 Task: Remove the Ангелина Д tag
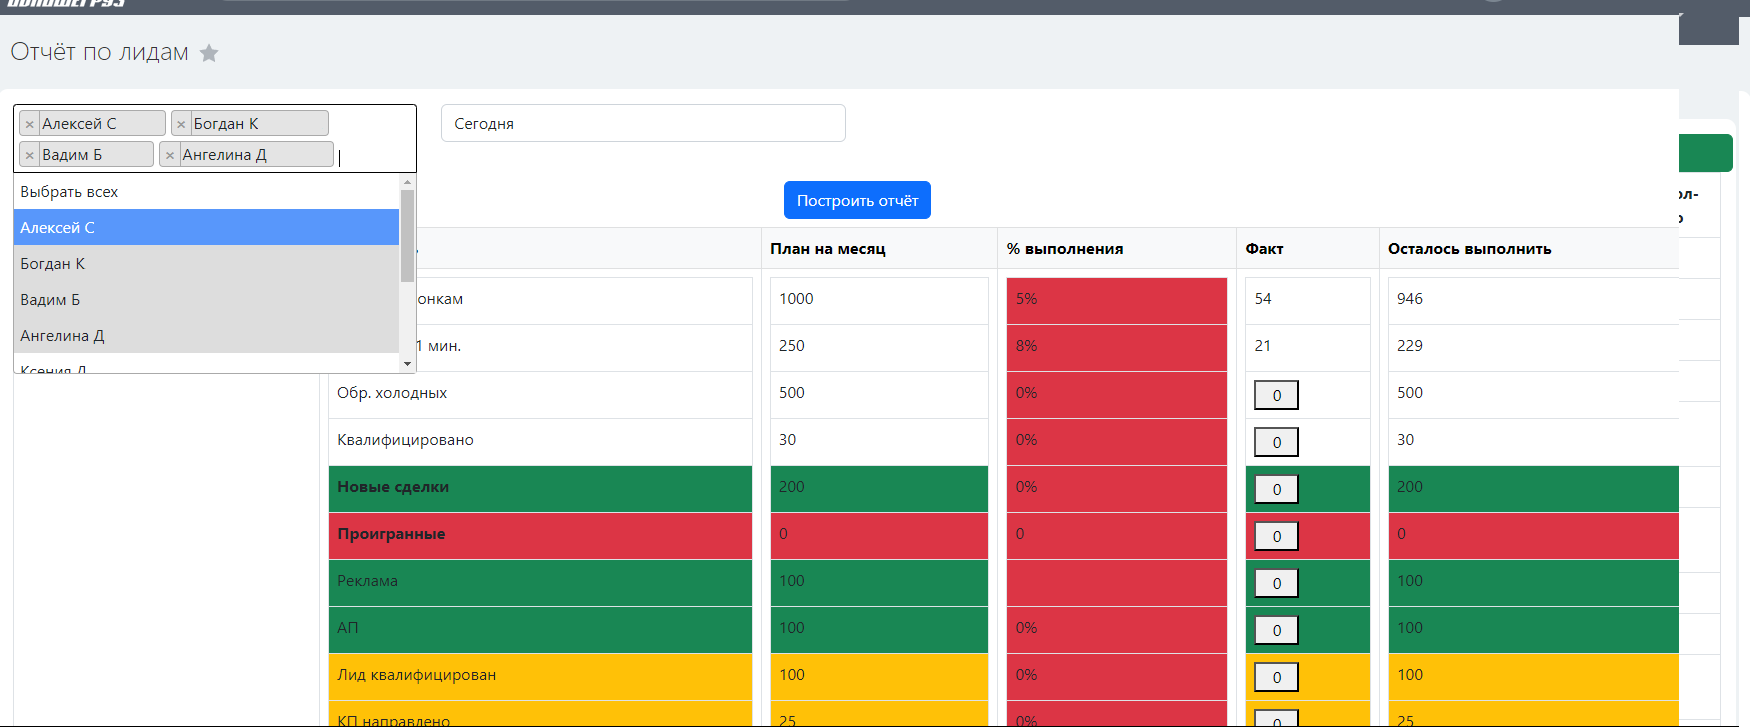pos(170,155)
